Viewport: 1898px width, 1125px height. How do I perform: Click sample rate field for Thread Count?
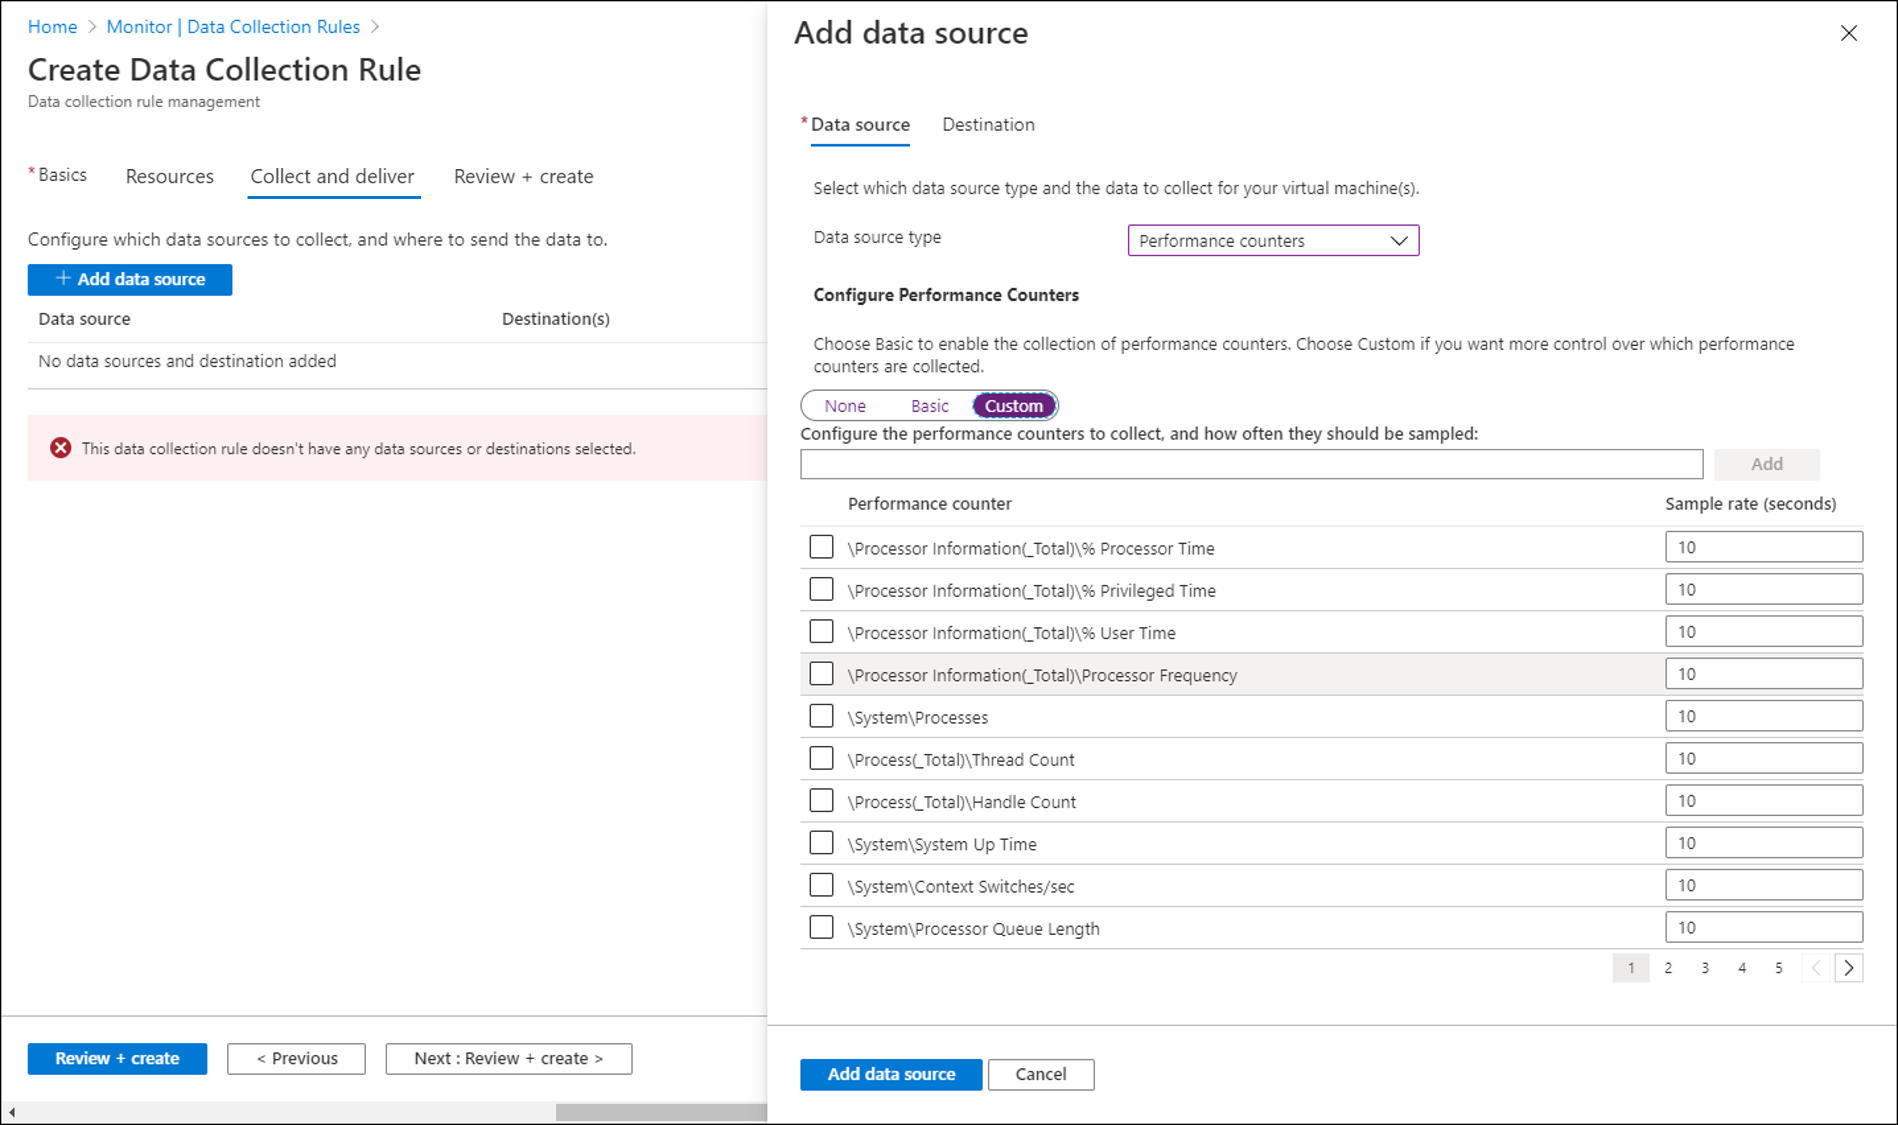tap(1763, 758)
